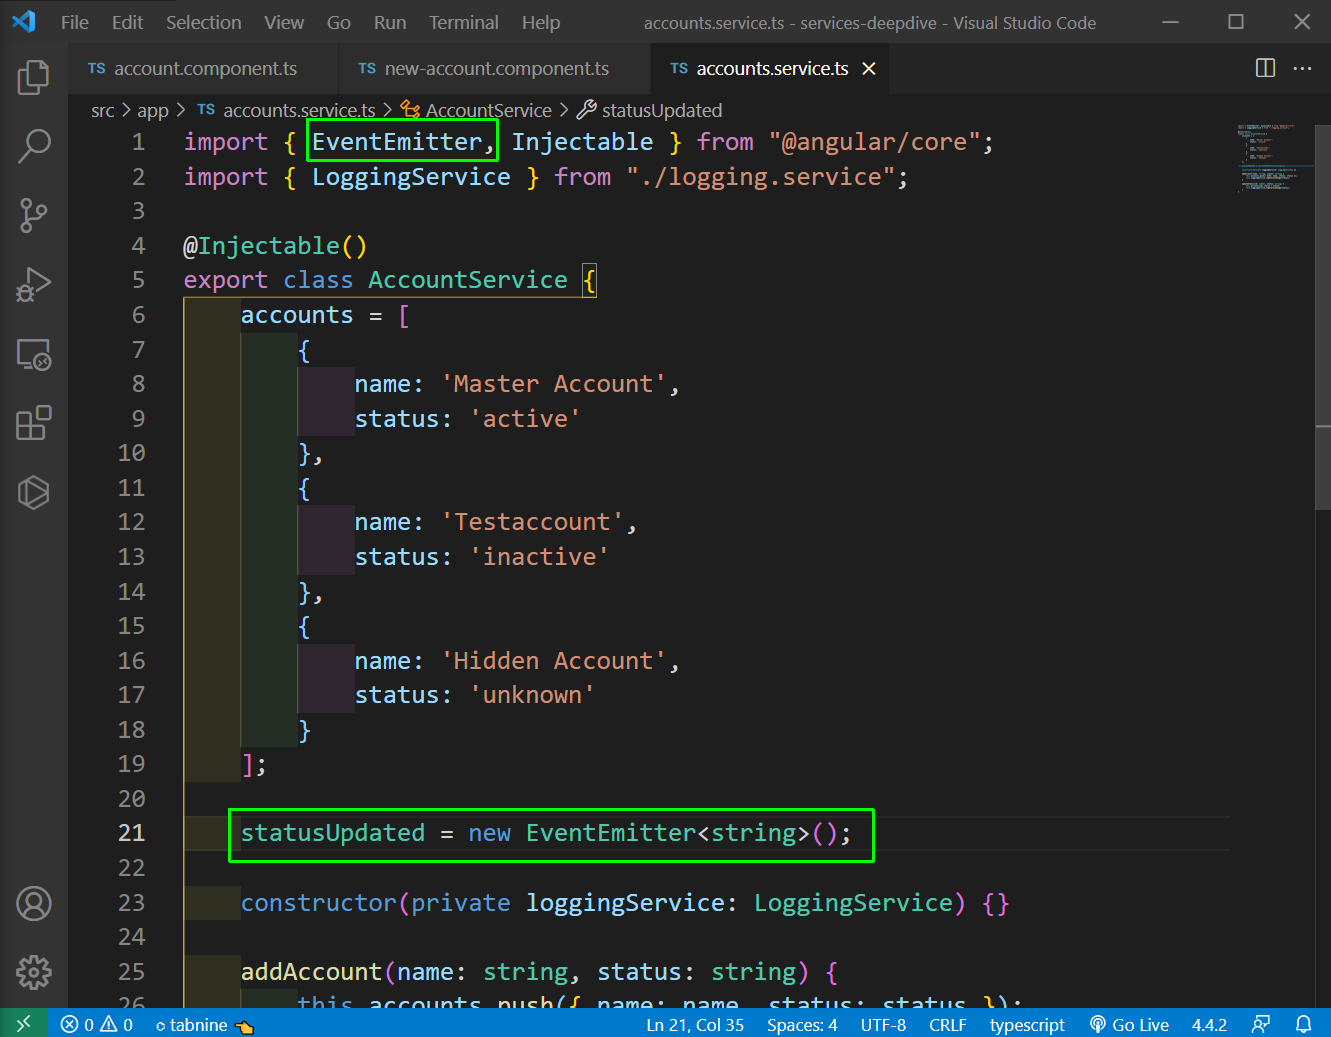Click the app breadcrumb
The width and height of the screenshot is (1331, 1037).
click(153, 110)
